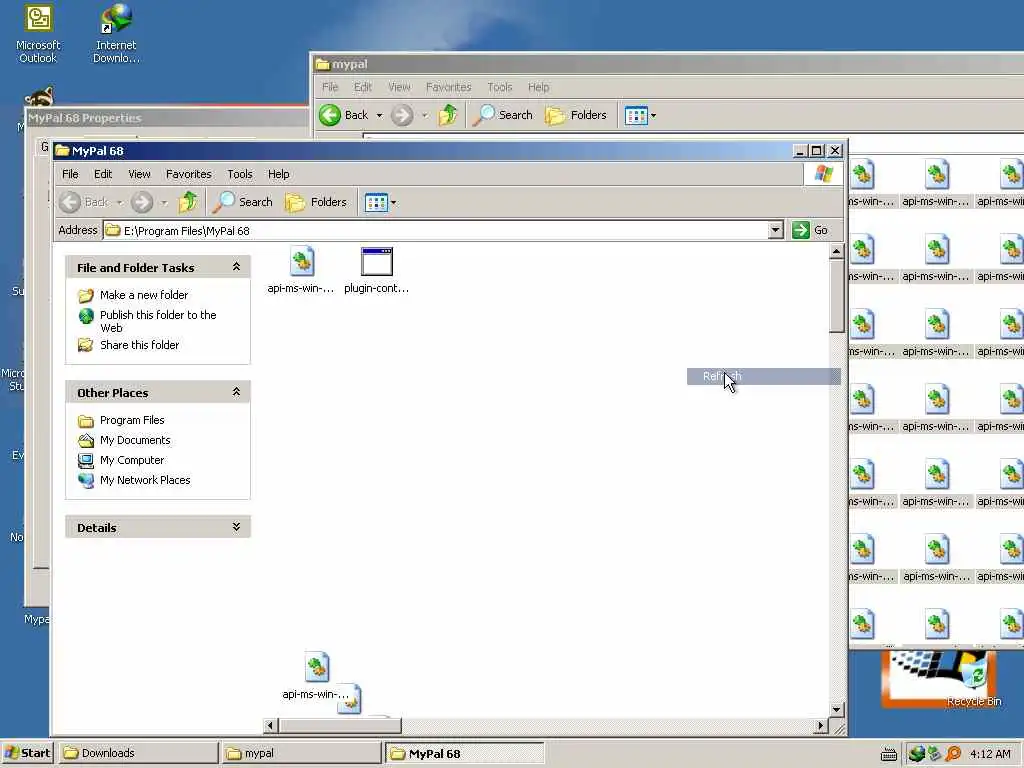1024x768 pixels.
Task: Click the 4:12 AM clock
Action: [990, 754]
